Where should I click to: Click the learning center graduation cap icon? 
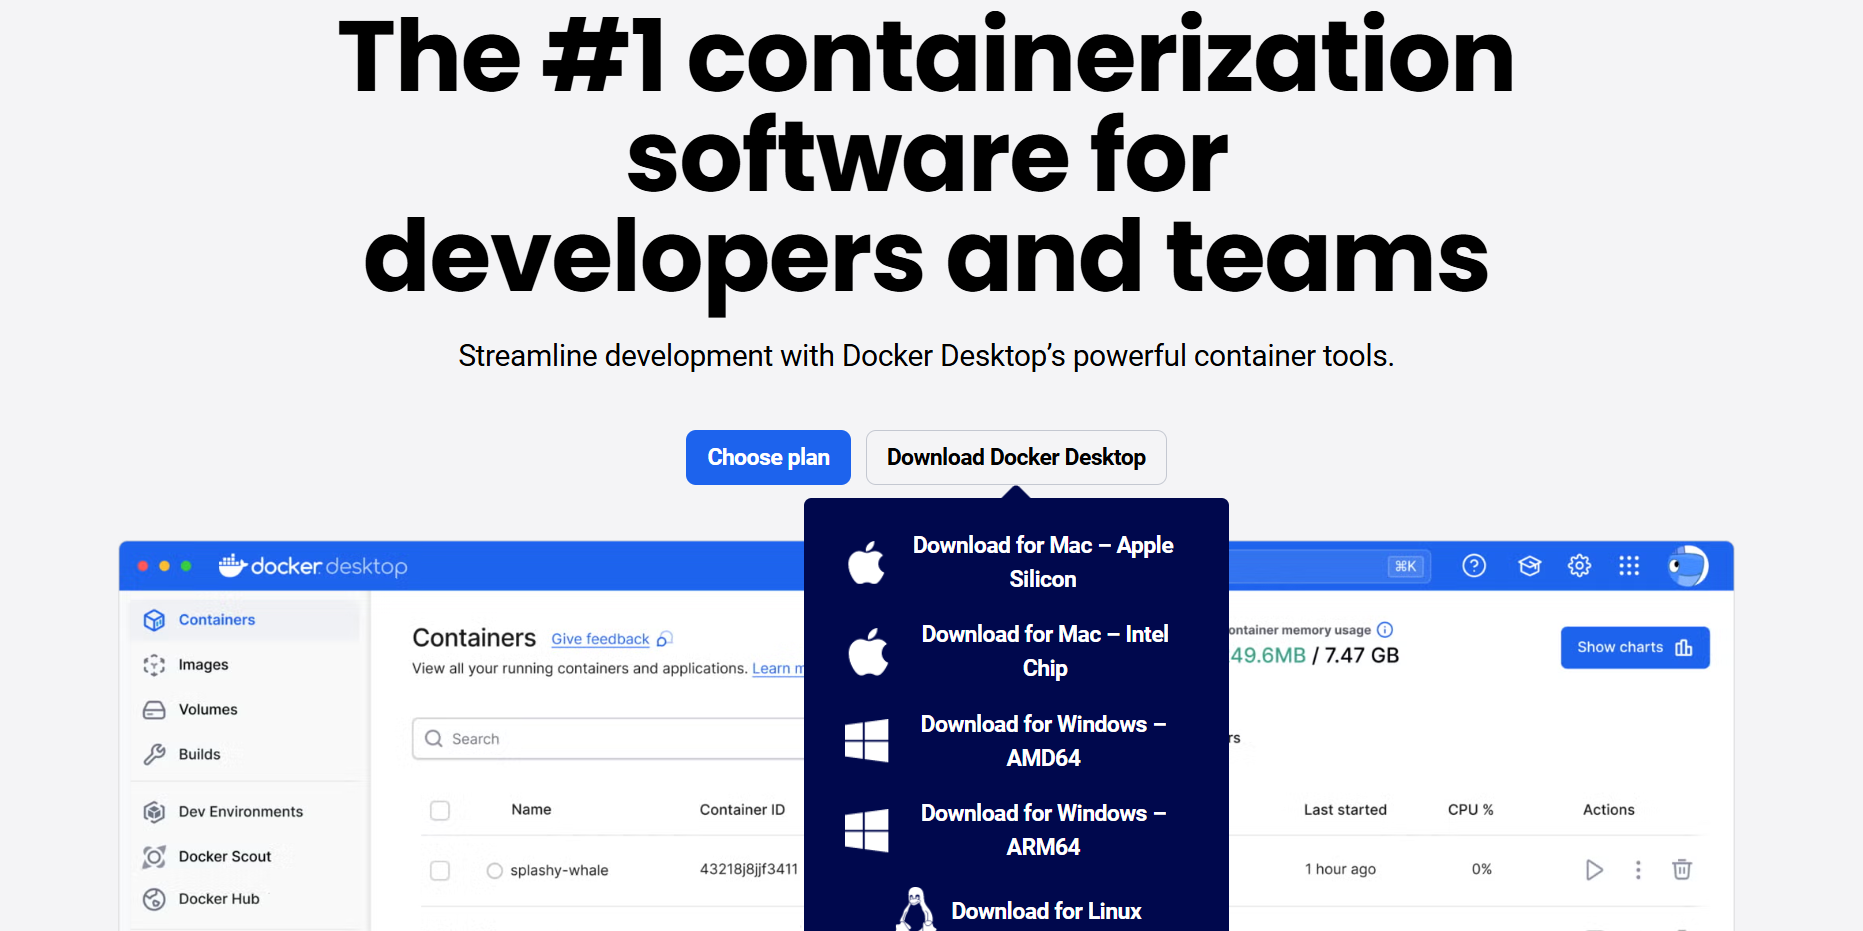click(1529, 565)
